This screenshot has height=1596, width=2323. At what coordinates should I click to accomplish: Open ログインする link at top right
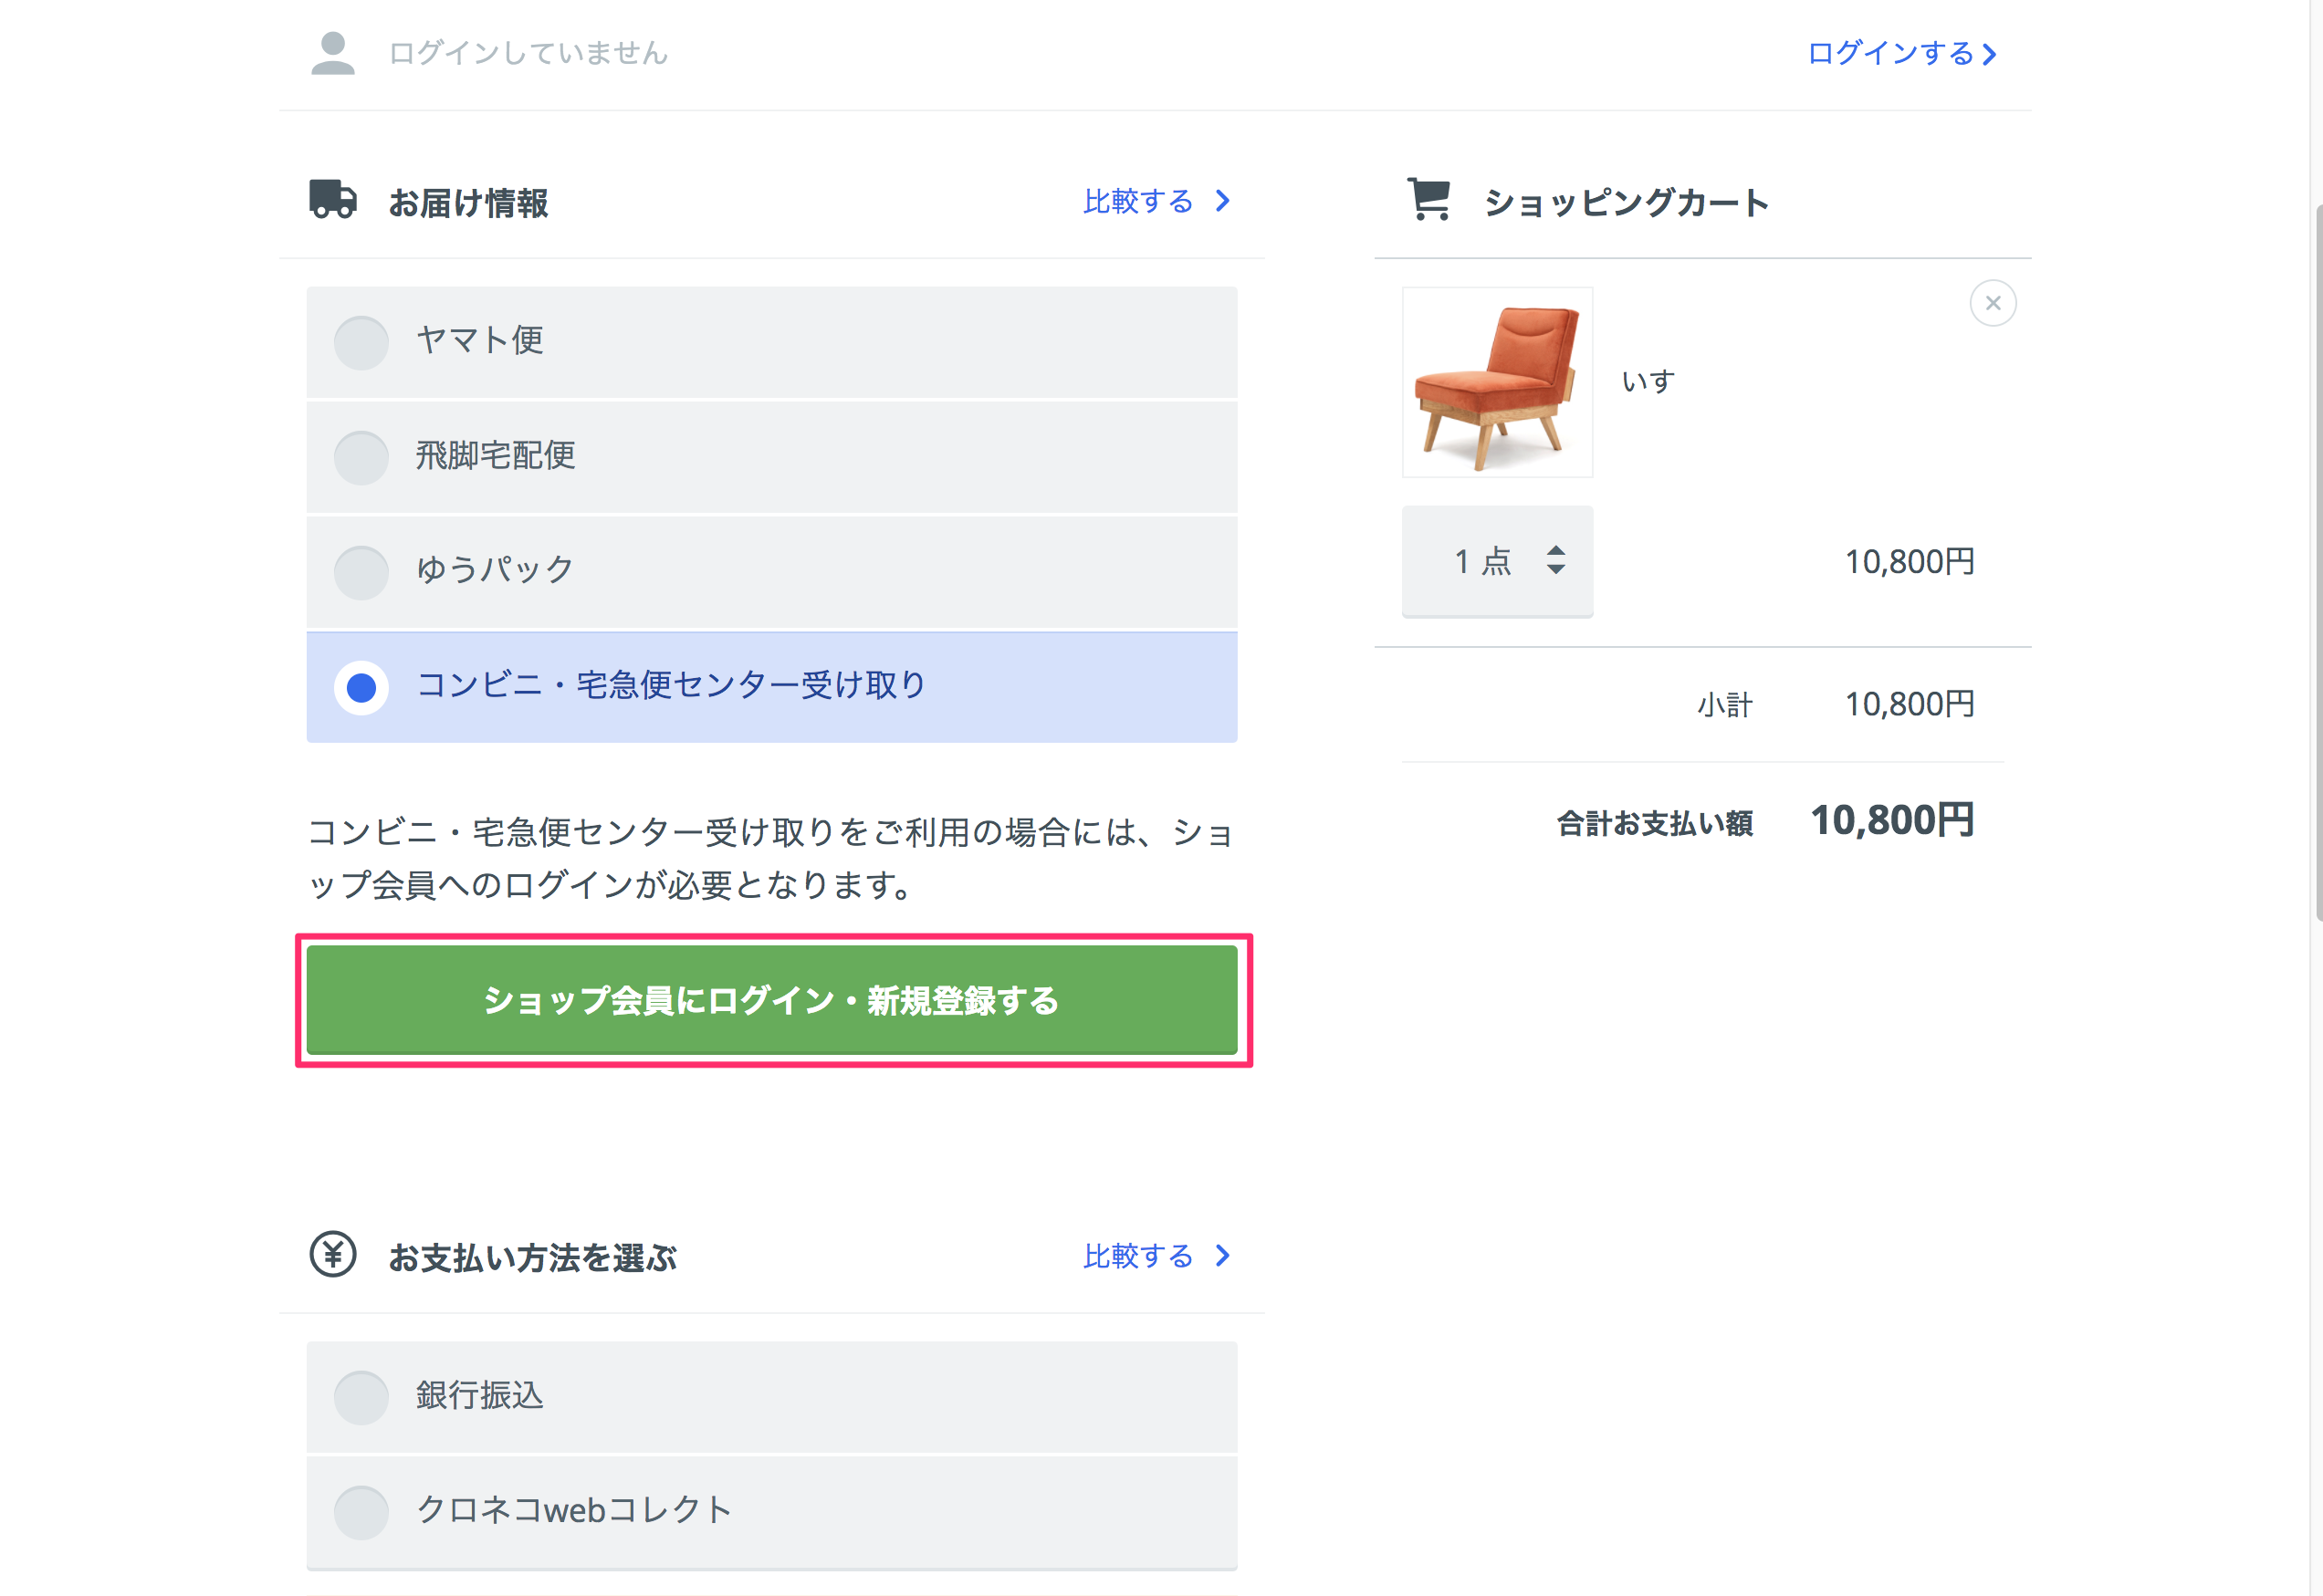[x=1895, y=53]
